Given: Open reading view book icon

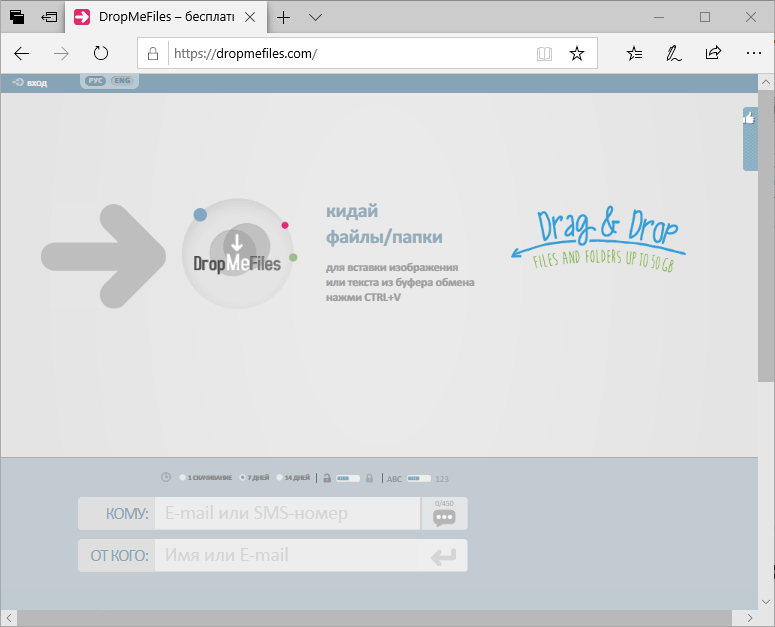Looking at the screenshot, I should pos(544,53).
